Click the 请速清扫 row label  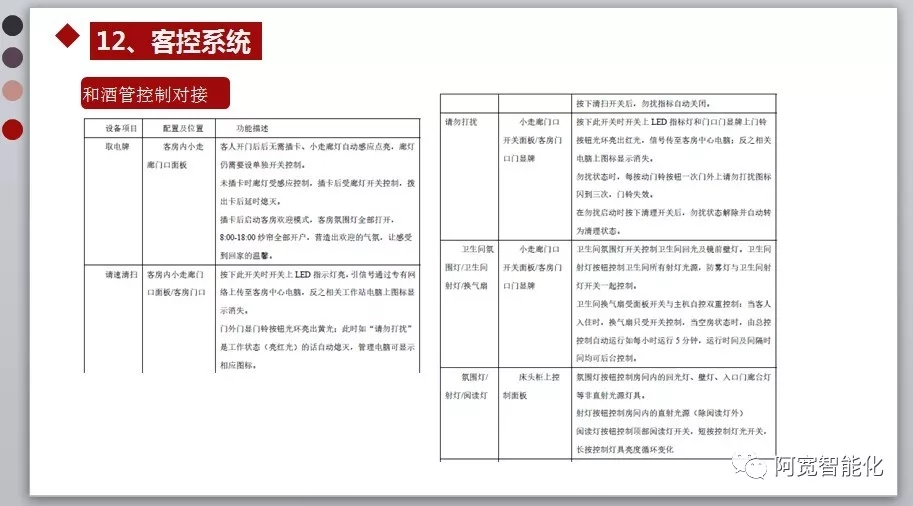122,273
